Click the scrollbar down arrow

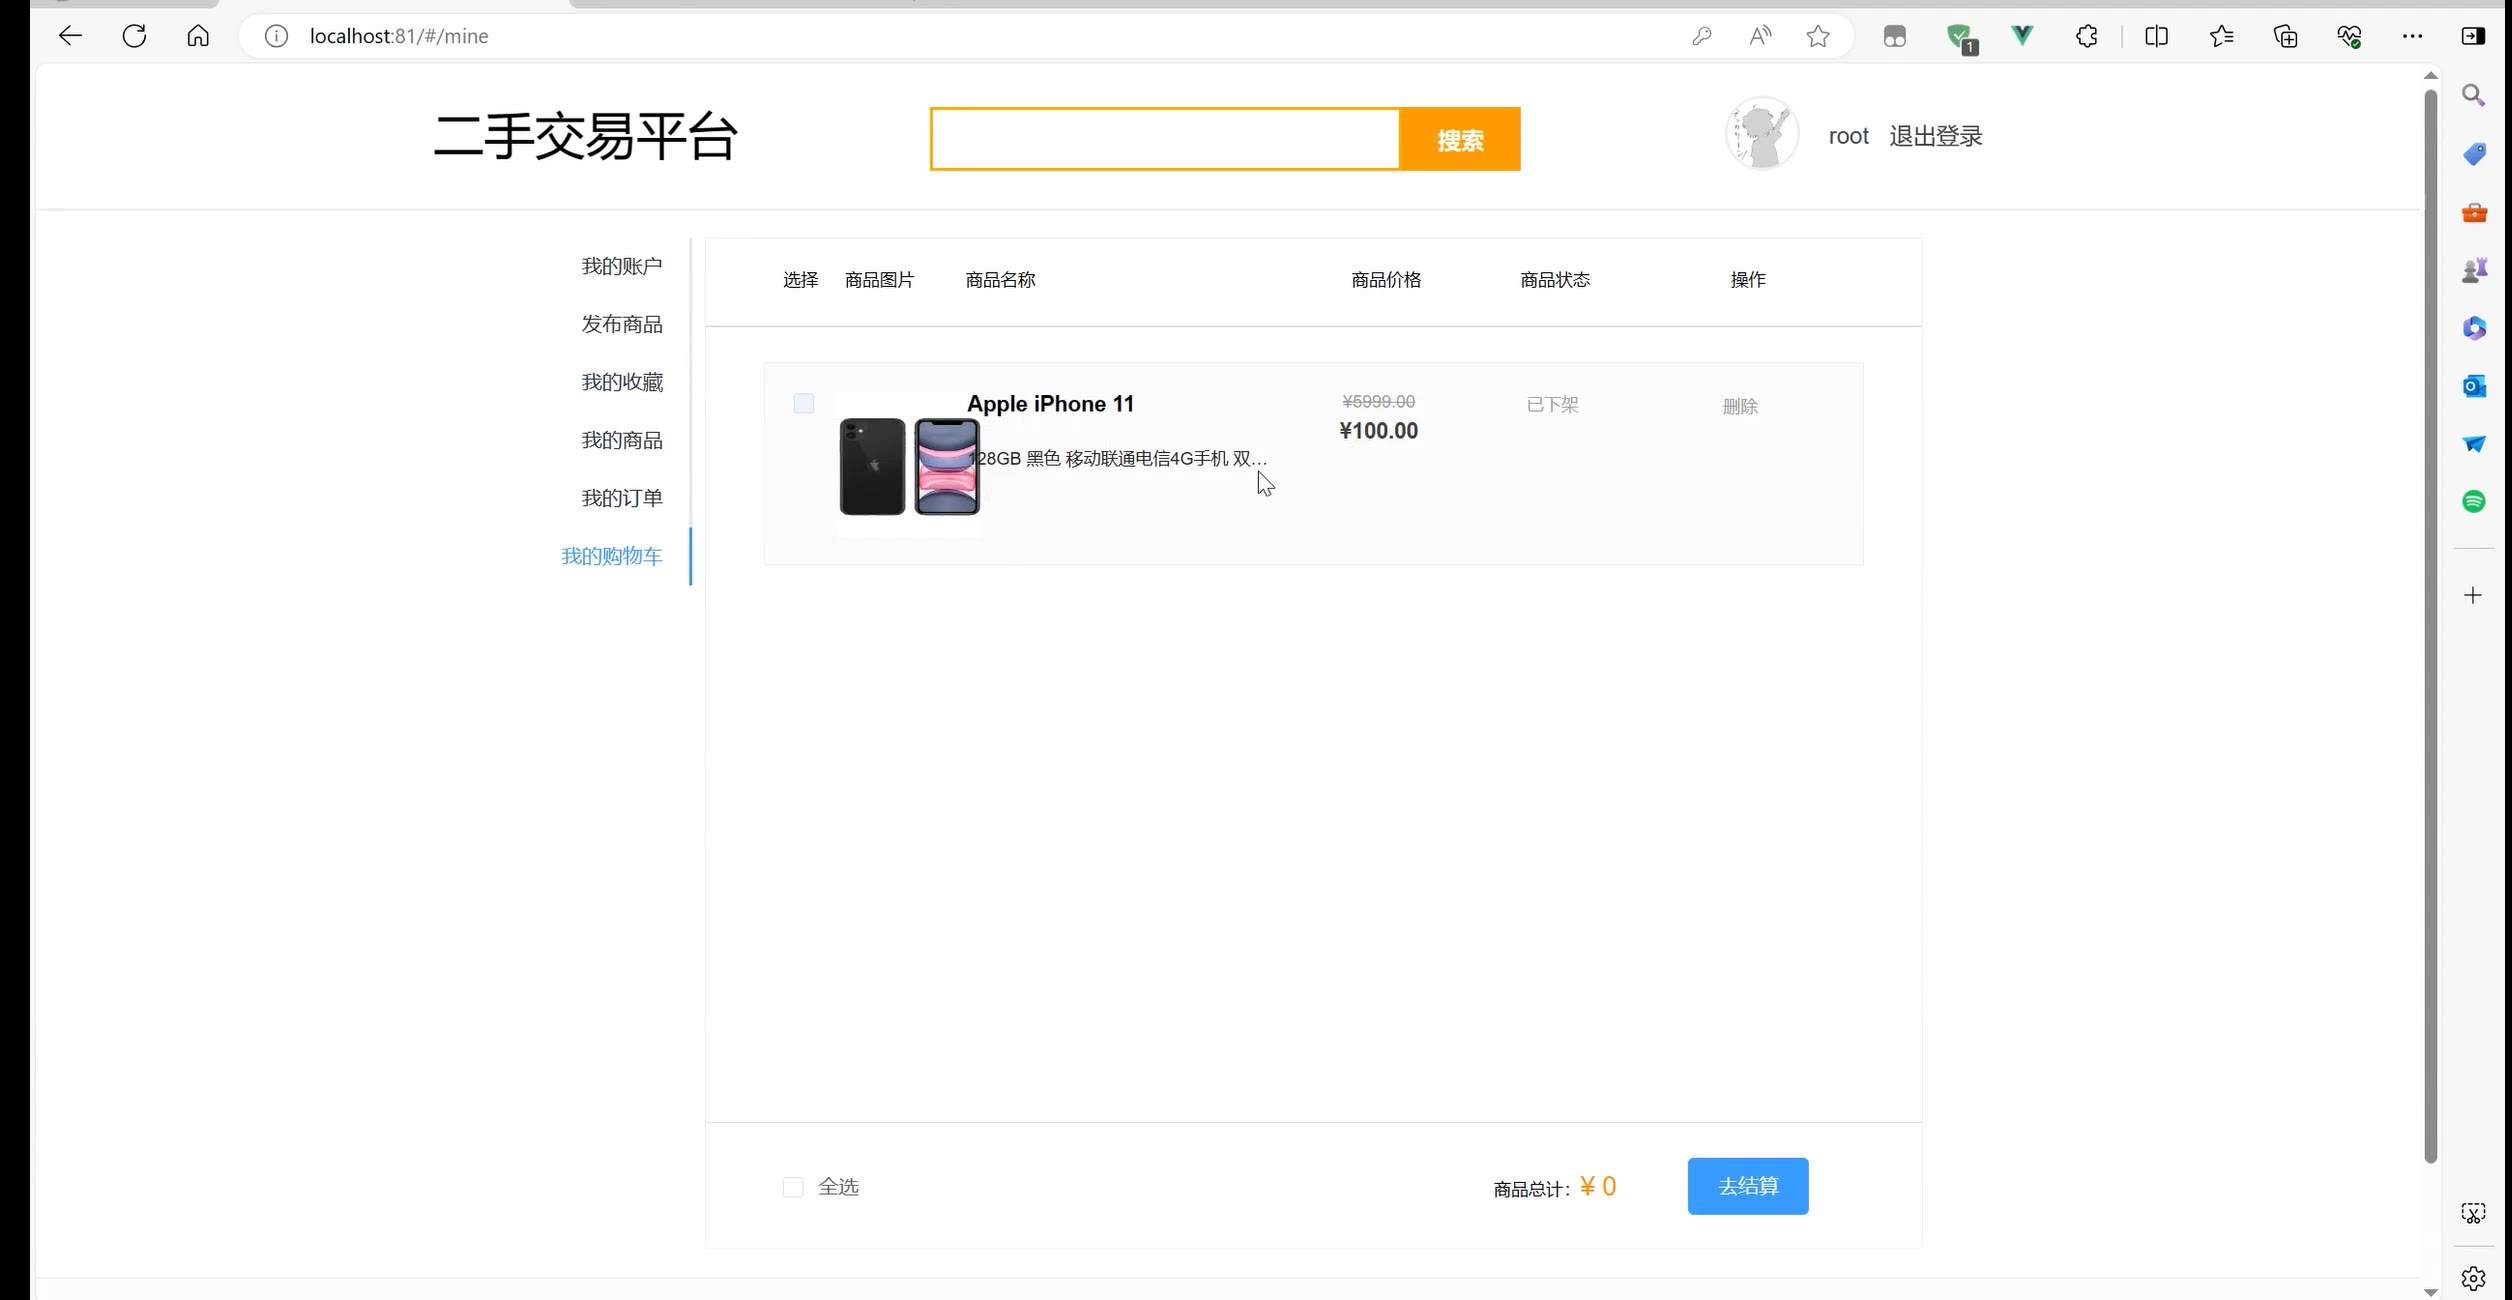pos(2431,1291)
